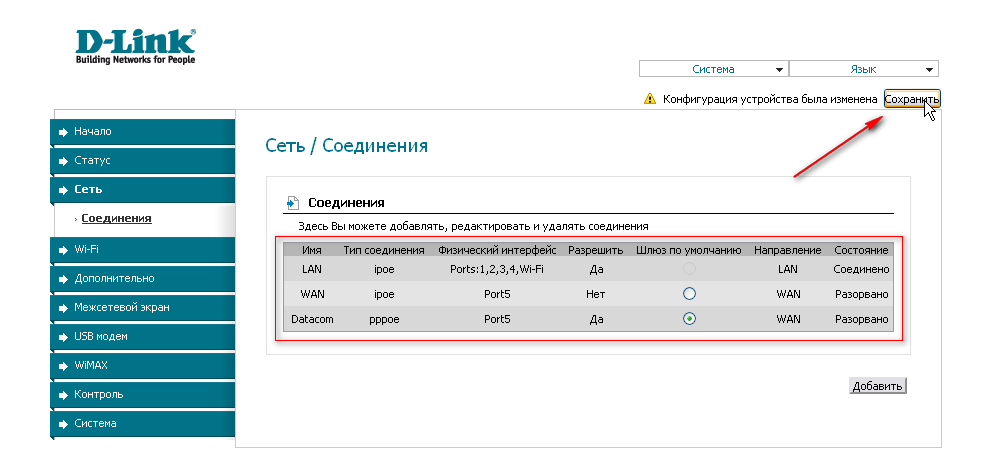Click the Соединения submenu link
Viewport: 992px width, 456px height.
point(116,218)
